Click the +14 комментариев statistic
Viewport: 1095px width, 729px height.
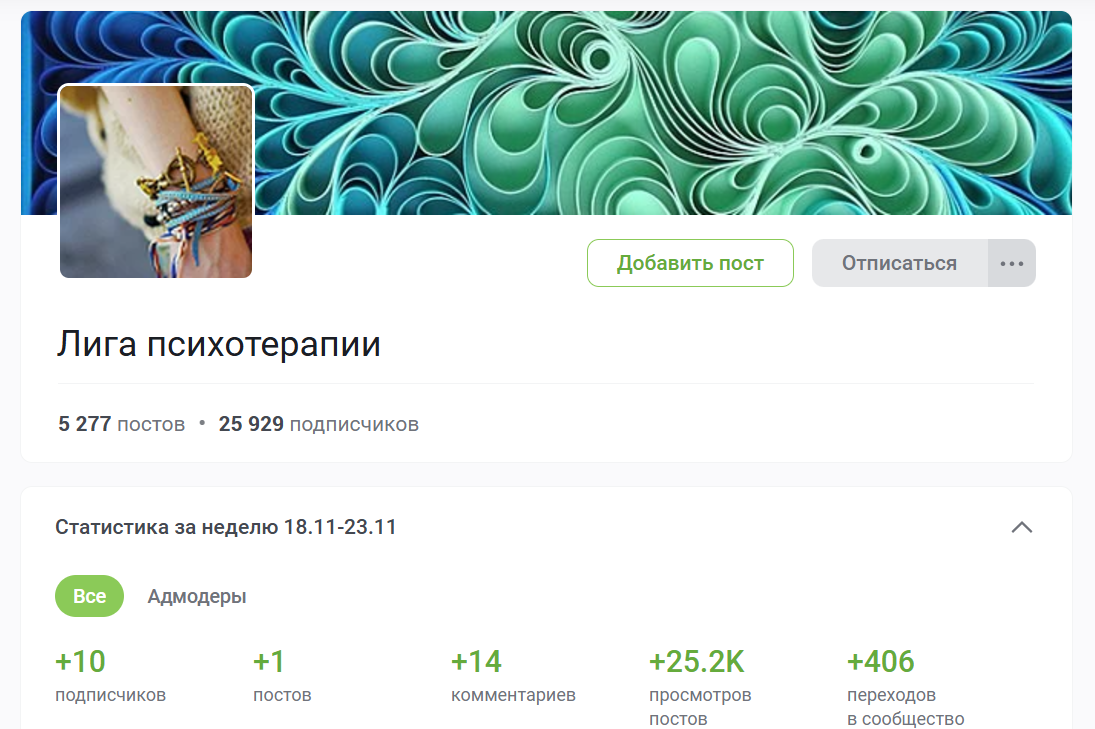[x=513, y=676]
